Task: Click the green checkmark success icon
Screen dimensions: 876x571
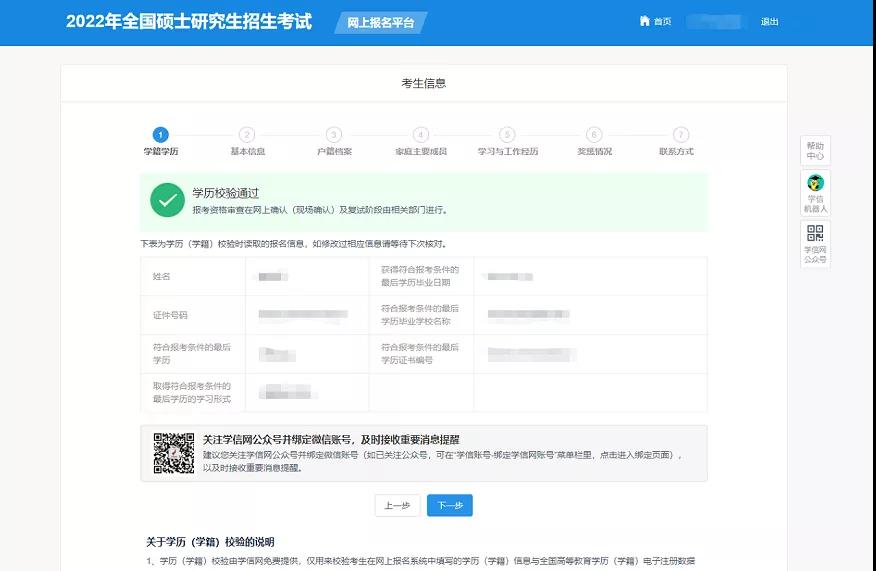Action: tap(168, 200)
